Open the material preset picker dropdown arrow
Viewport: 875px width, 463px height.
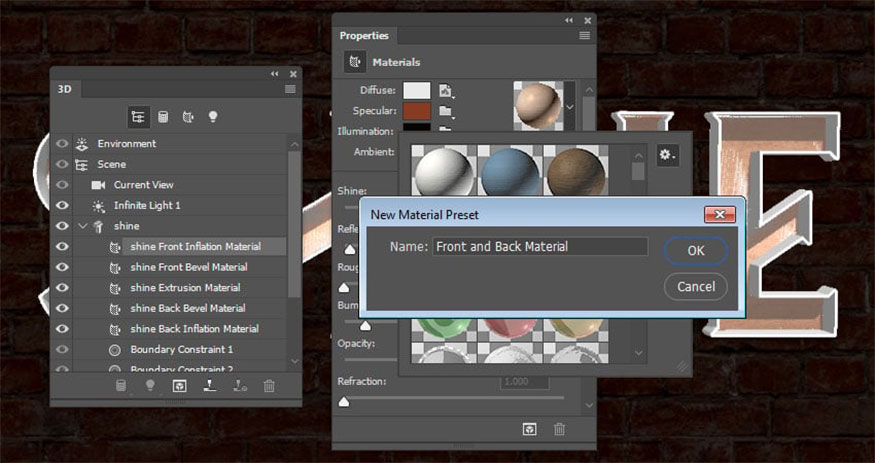click(571, 106)
